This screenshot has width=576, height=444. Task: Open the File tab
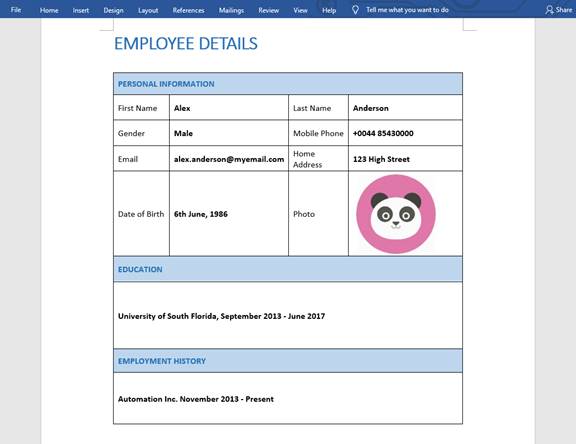[x=15, y=10]
